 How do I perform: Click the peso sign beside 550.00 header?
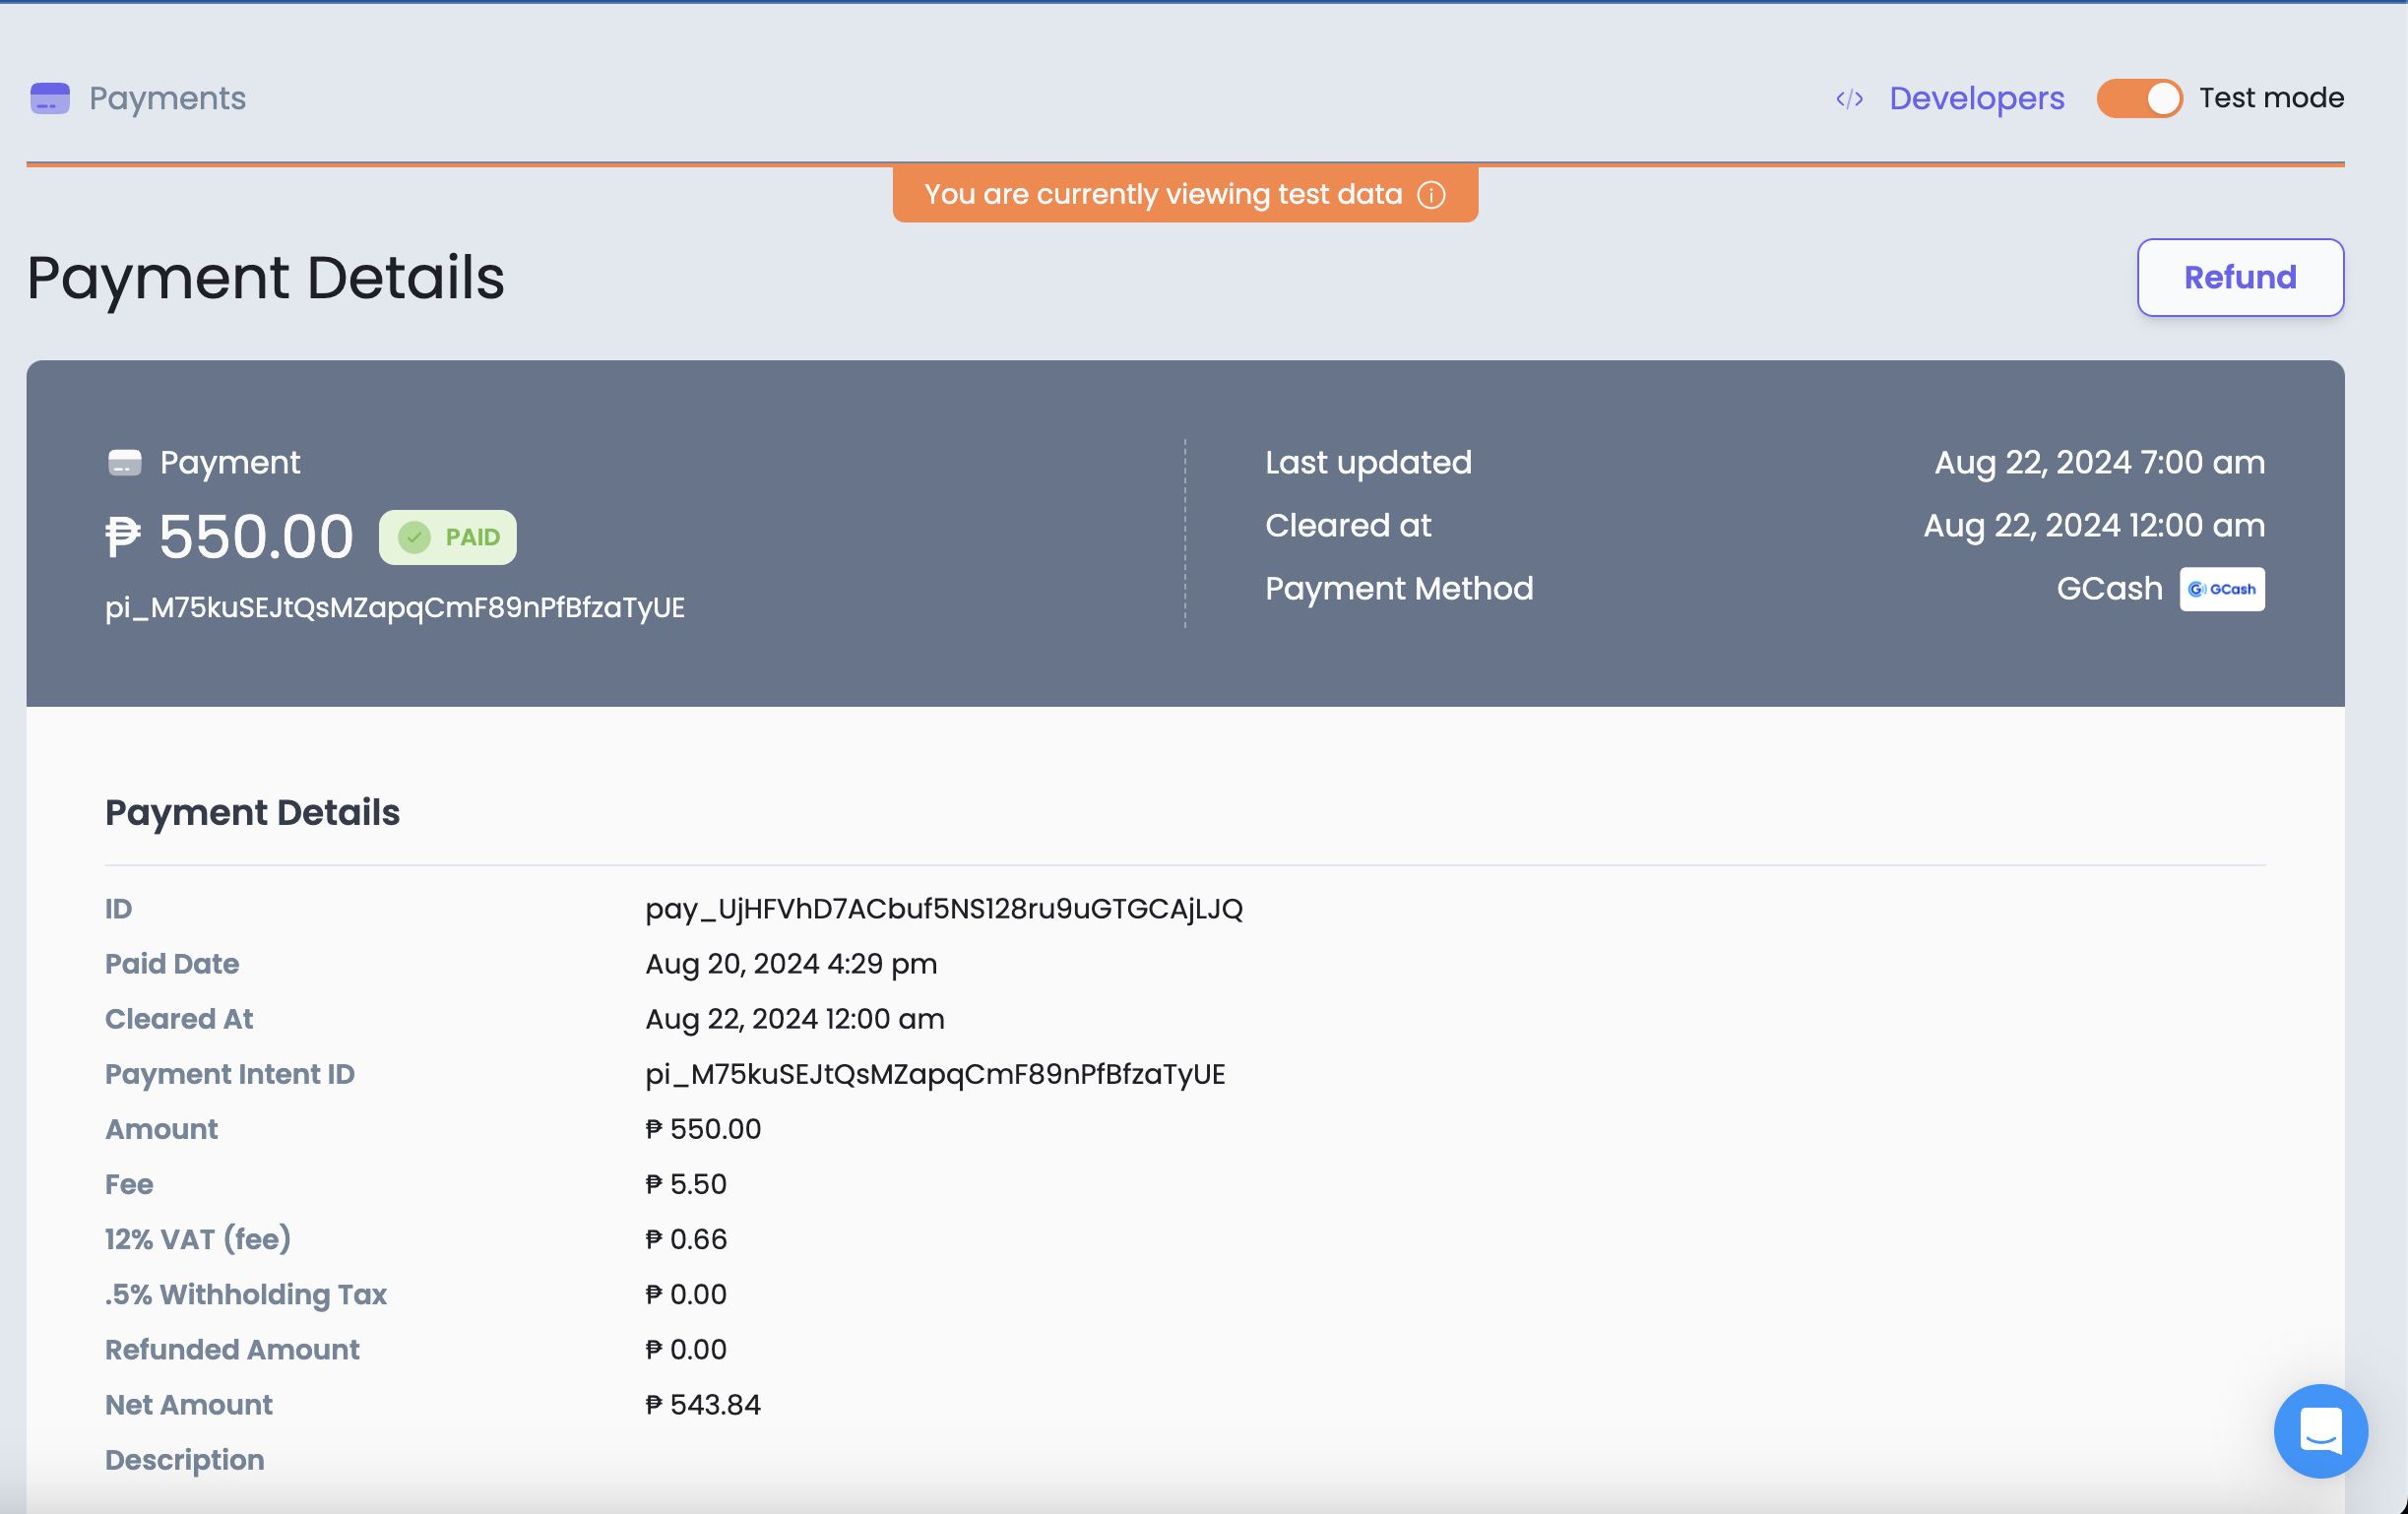(x=124, y=537)
